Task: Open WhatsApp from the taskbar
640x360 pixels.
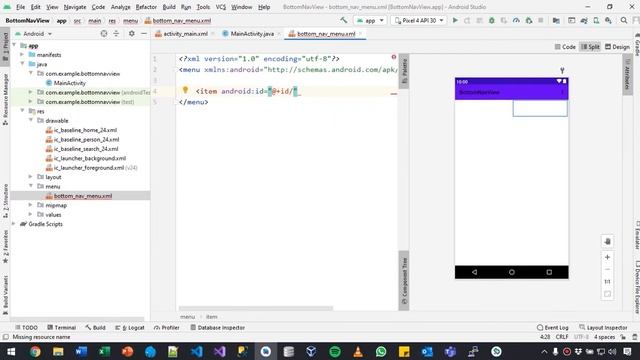Action: [x=381, y=351]
